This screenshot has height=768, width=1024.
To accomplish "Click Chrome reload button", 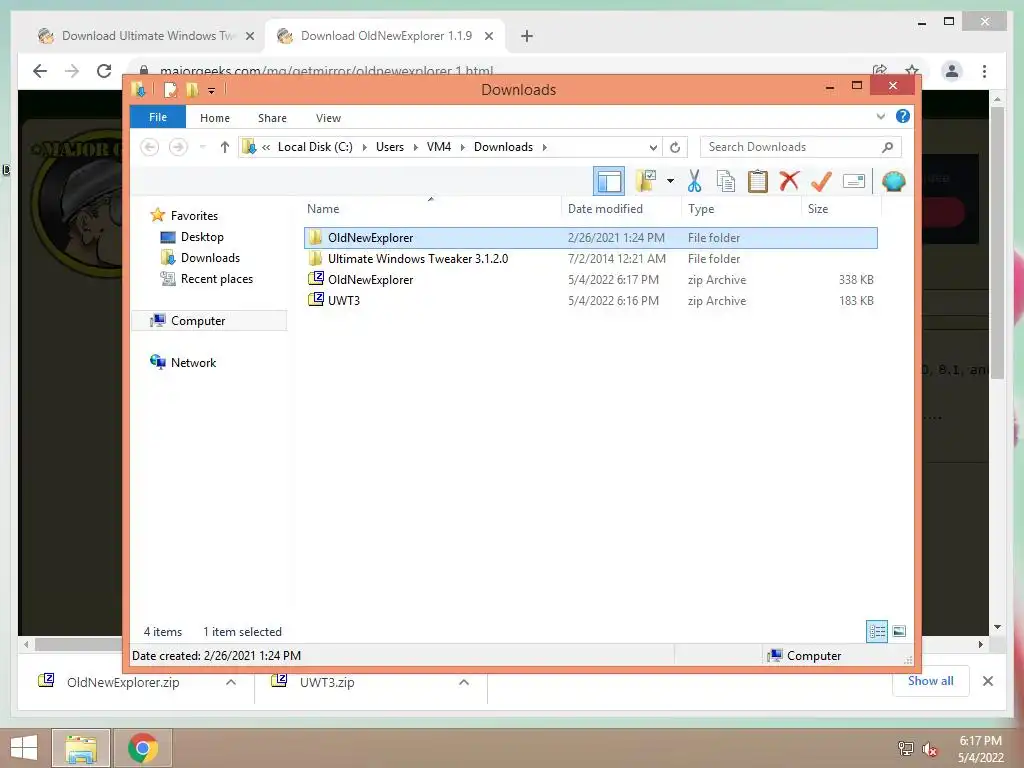I will pos(103,71).
